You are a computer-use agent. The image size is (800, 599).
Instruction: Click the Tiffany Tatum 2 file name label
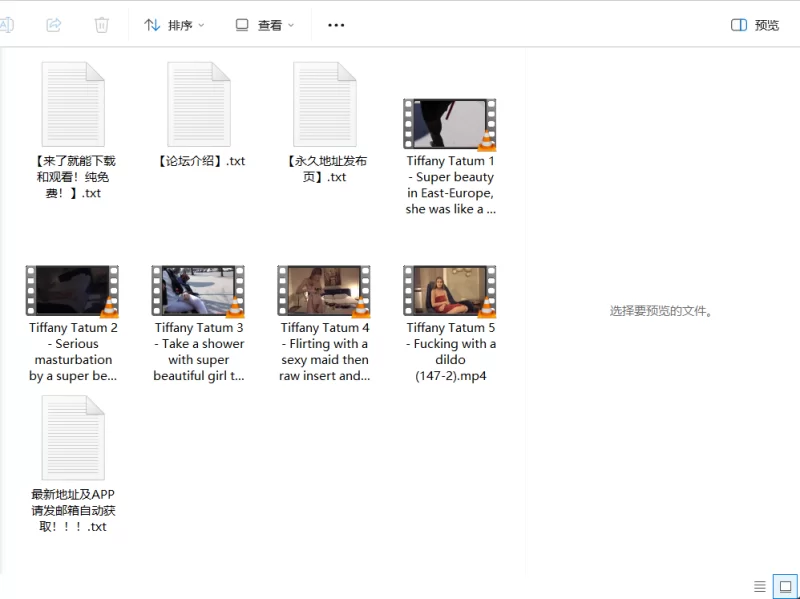(x=73, y=352)
